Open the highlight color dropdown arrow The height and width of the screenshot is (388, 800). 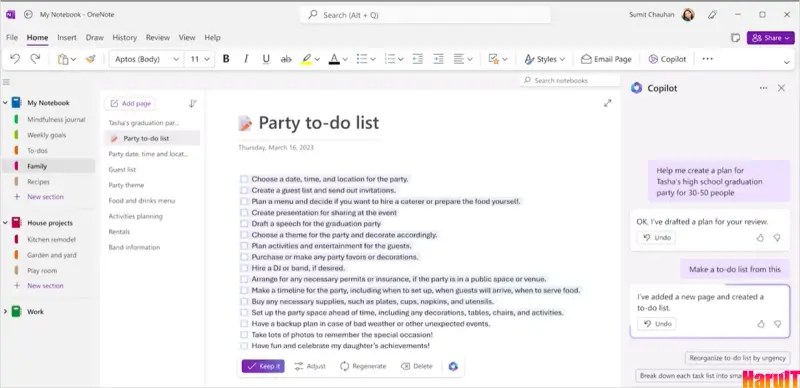pyautogui.click(x=317, y=60)
